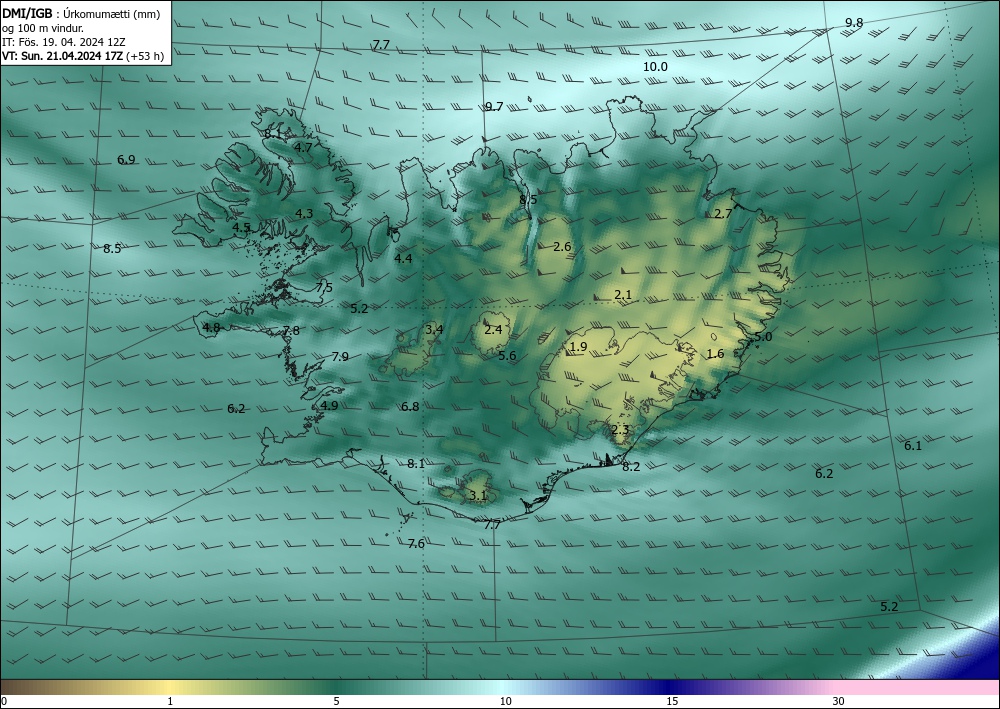1000x709 pixels.
Task: Click the 4.8 value on the map
Action: pyautogui.click(x=211, y=328)
